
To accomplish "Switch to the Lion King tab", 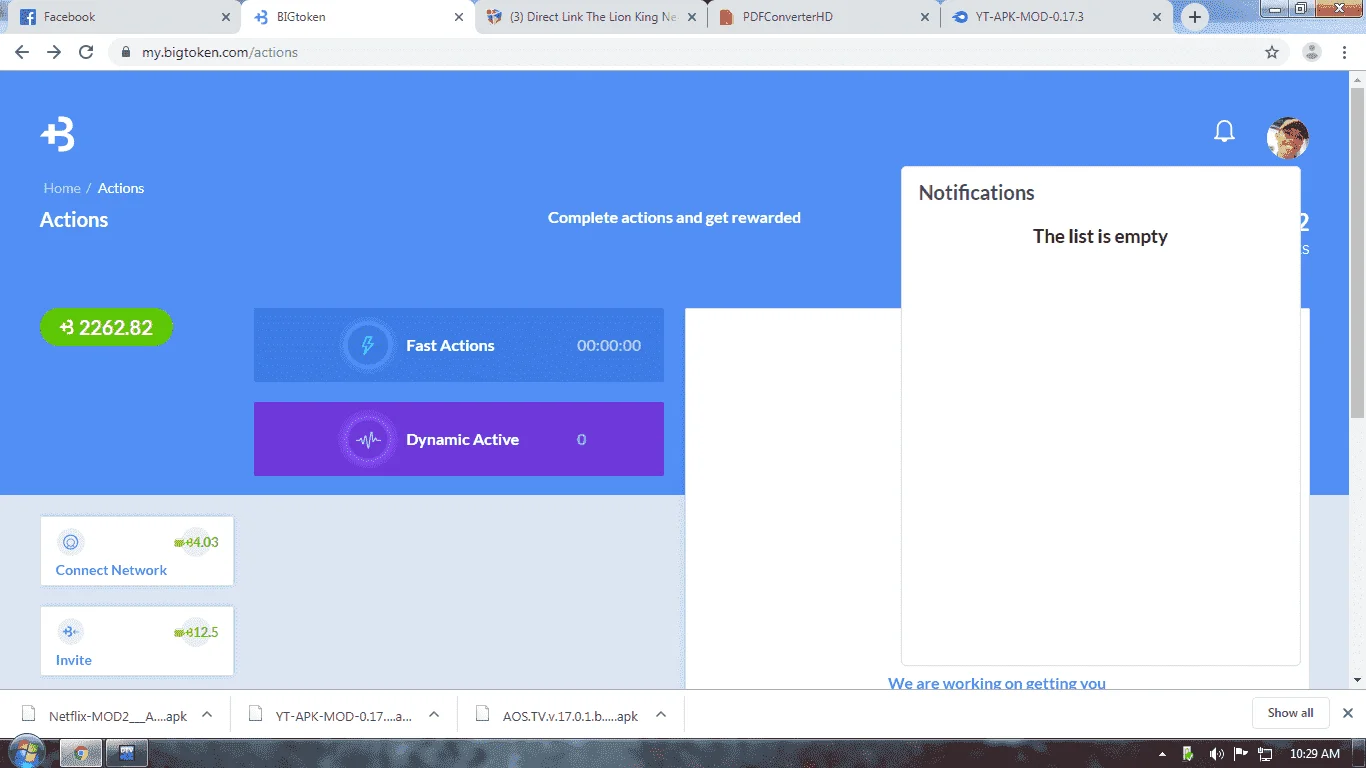I will click(x=592, y=17).
